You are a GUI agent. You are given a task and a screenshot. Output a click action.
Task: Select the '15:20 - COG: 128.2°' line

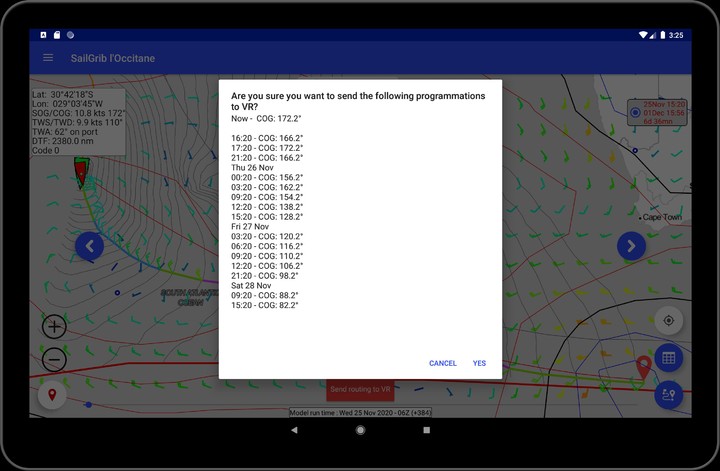point(267,217)
